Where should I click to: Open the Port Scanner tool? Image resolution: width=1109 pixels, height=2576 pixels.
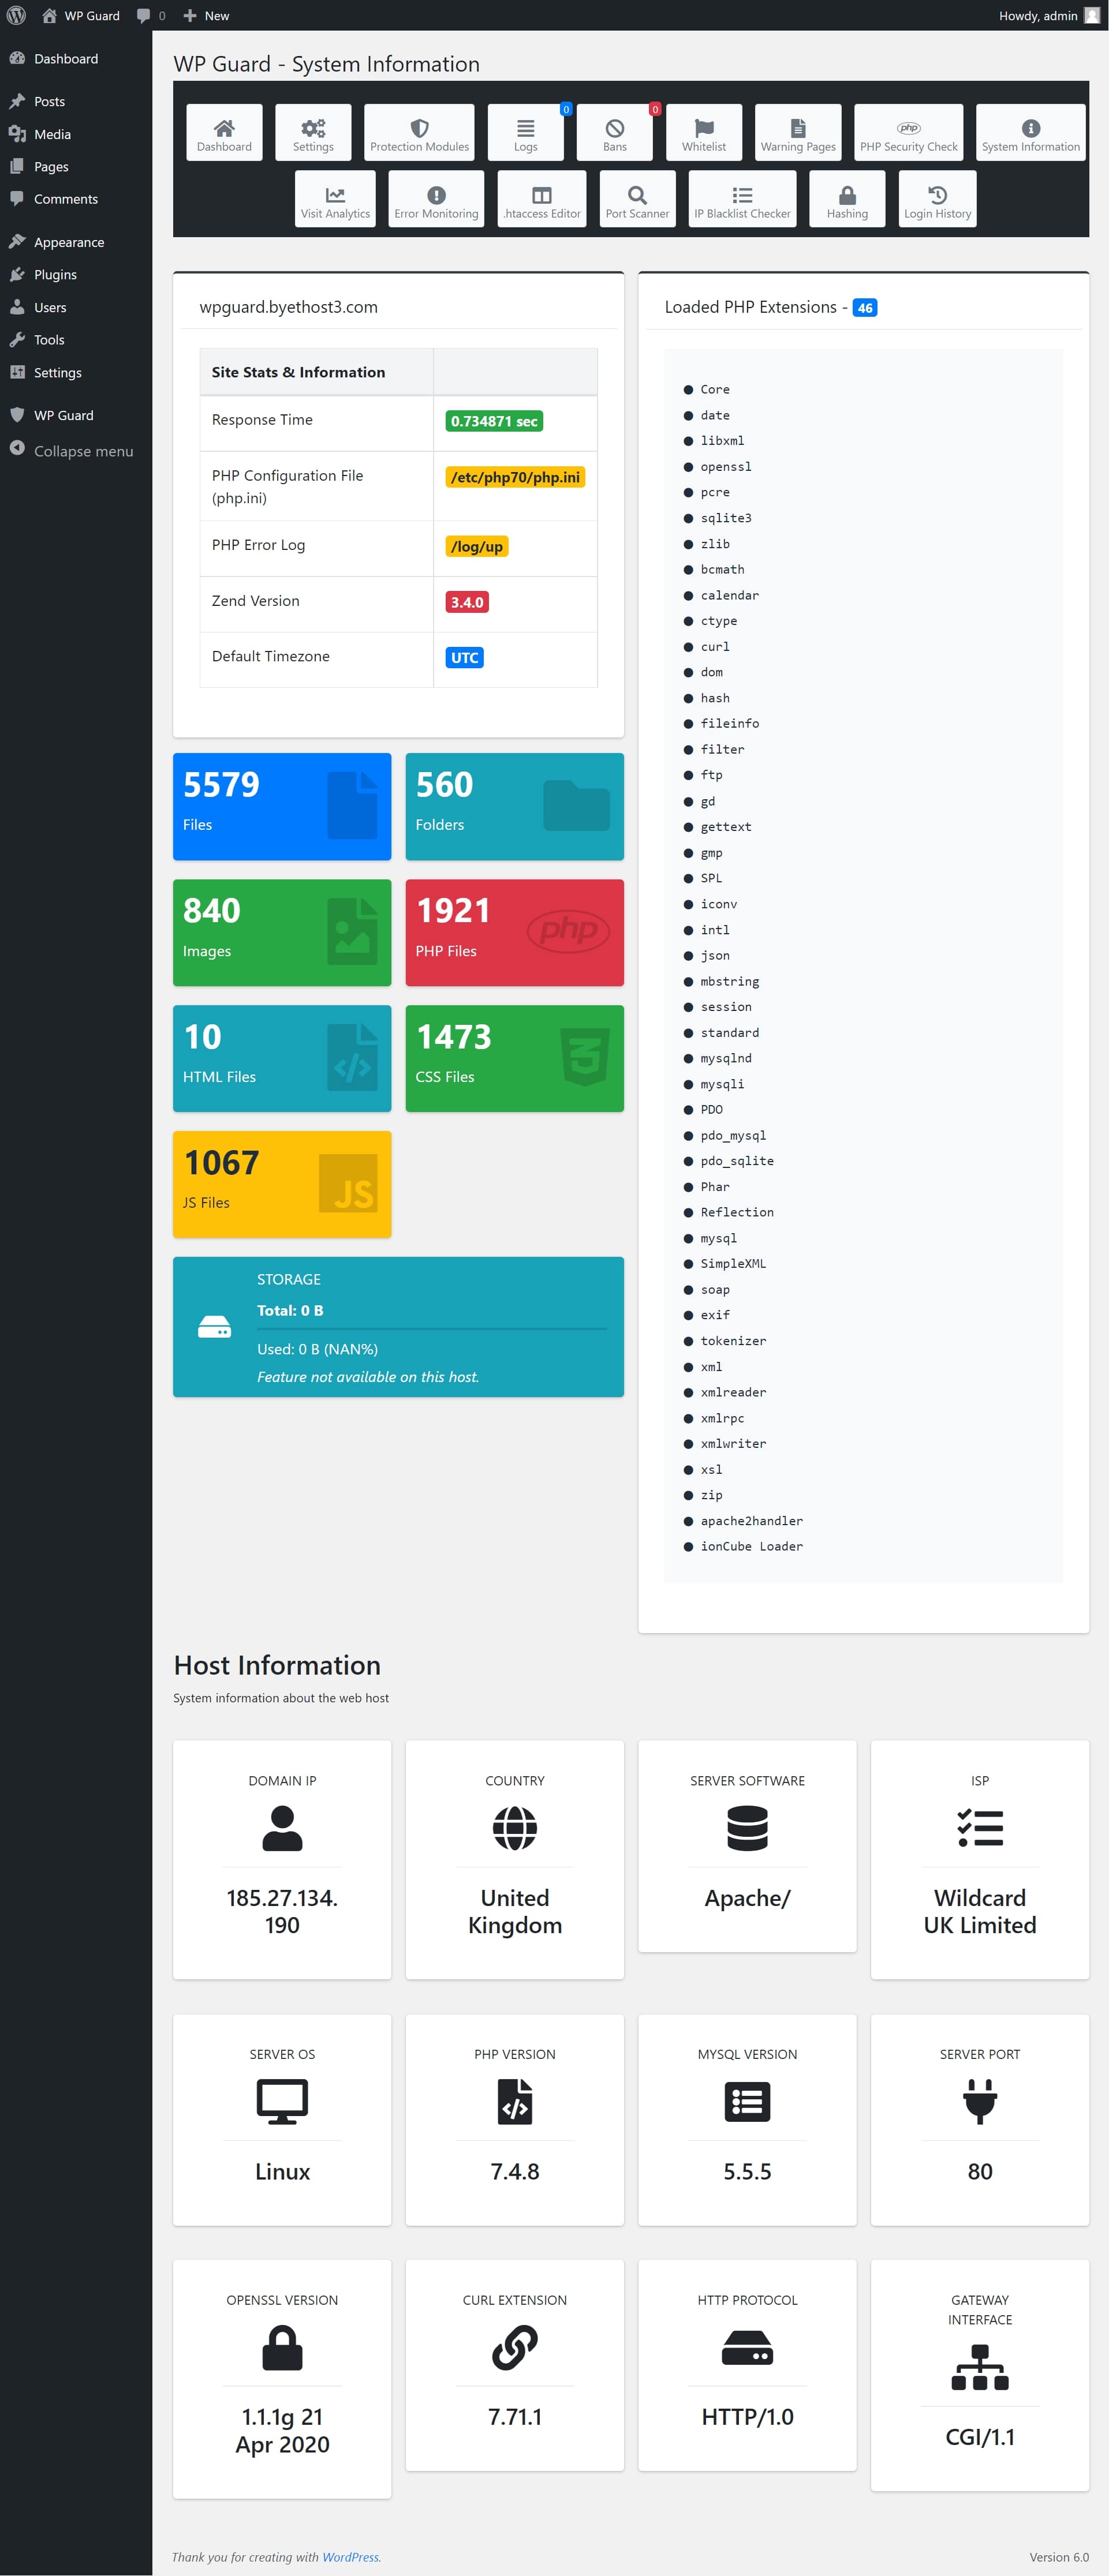[637, 198]
